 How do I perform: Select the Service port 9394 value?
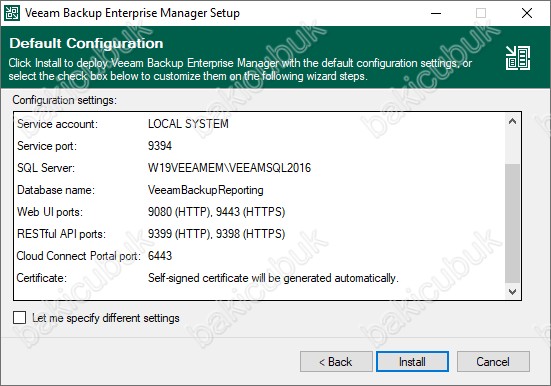[x=160, y=146]
